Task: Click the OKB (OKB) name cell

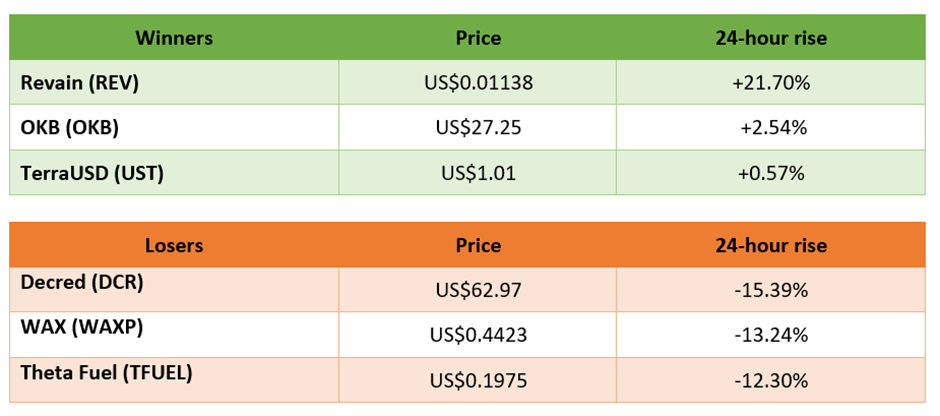Action: [x=174, y=127]
